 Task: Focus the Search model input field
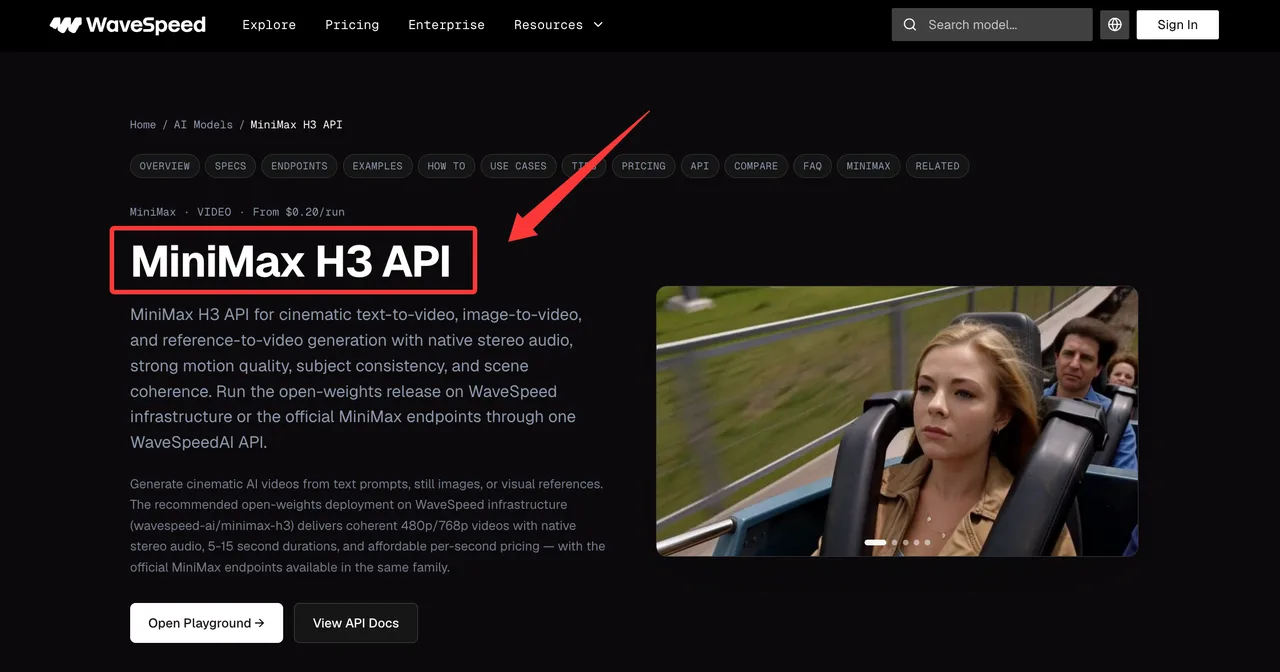992,25
